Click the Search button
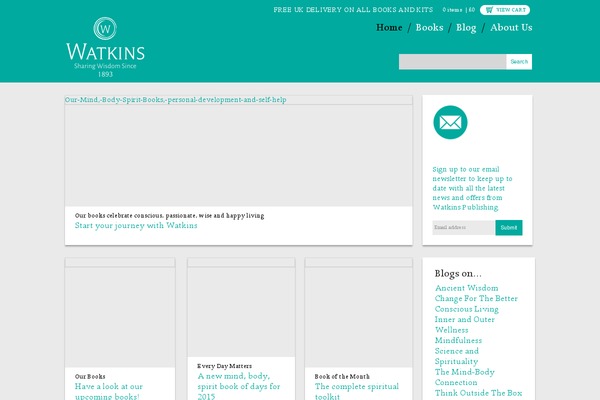 [x=519, y=62]
